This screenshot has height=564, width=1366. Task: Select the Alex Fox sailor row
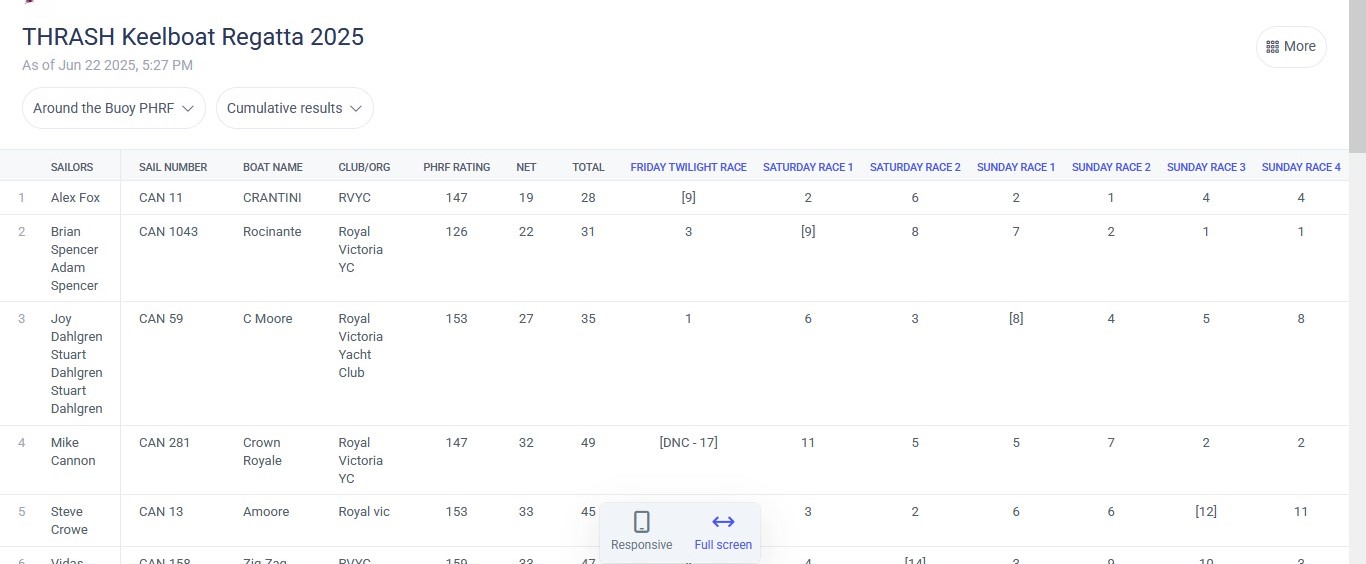76,198
